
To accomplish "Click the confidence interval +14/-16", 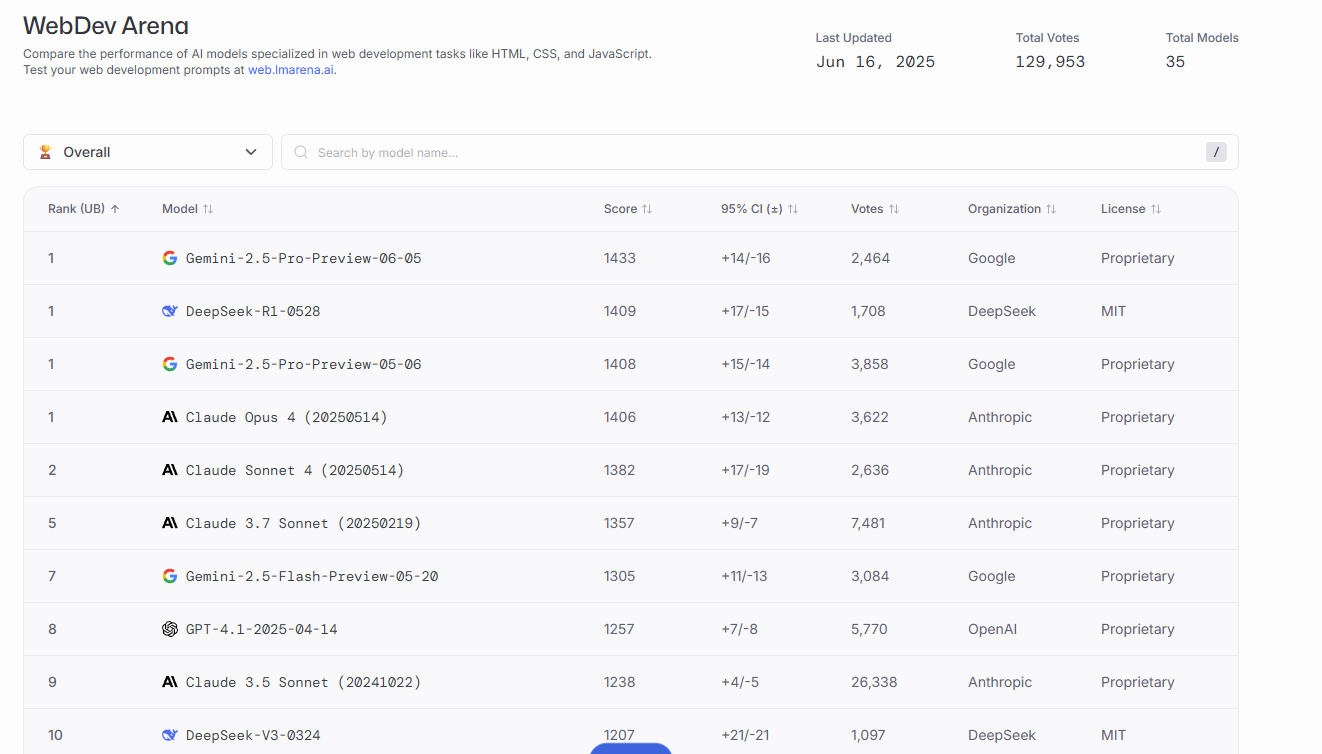I will pos(746,258).
